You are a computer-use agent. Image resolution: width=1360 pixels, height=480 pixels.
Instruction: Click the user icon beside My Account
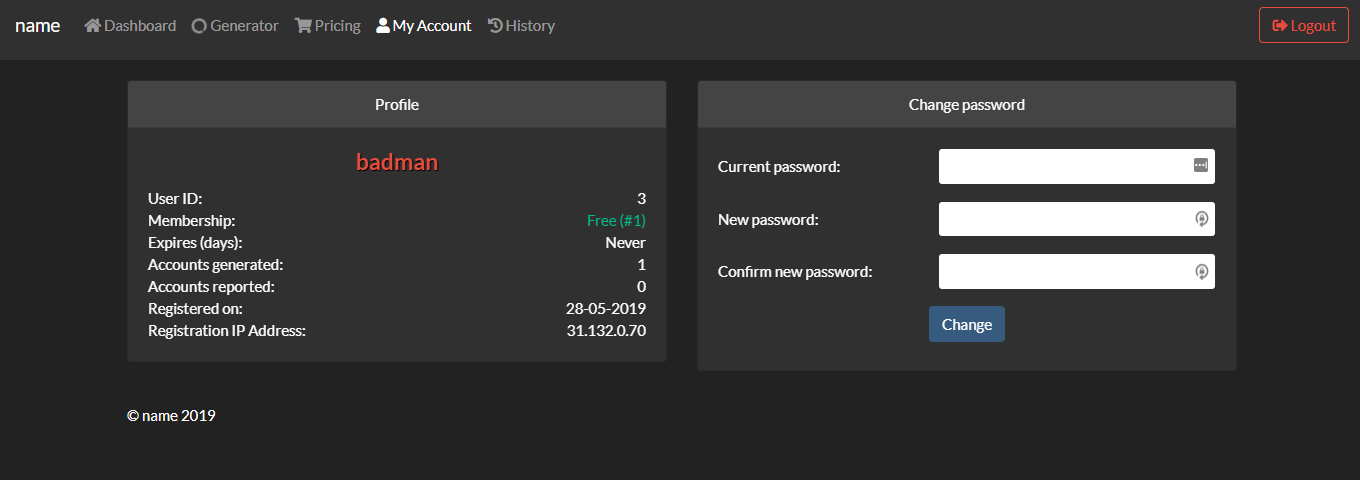click(x=383, y=26)
